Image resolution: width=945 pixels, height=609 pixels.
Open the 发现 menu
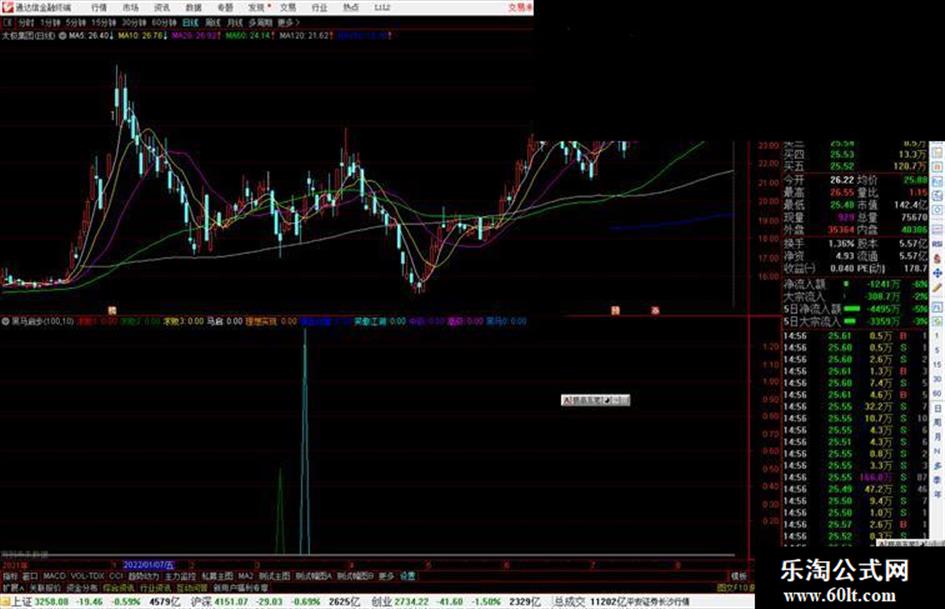[257, 7]
